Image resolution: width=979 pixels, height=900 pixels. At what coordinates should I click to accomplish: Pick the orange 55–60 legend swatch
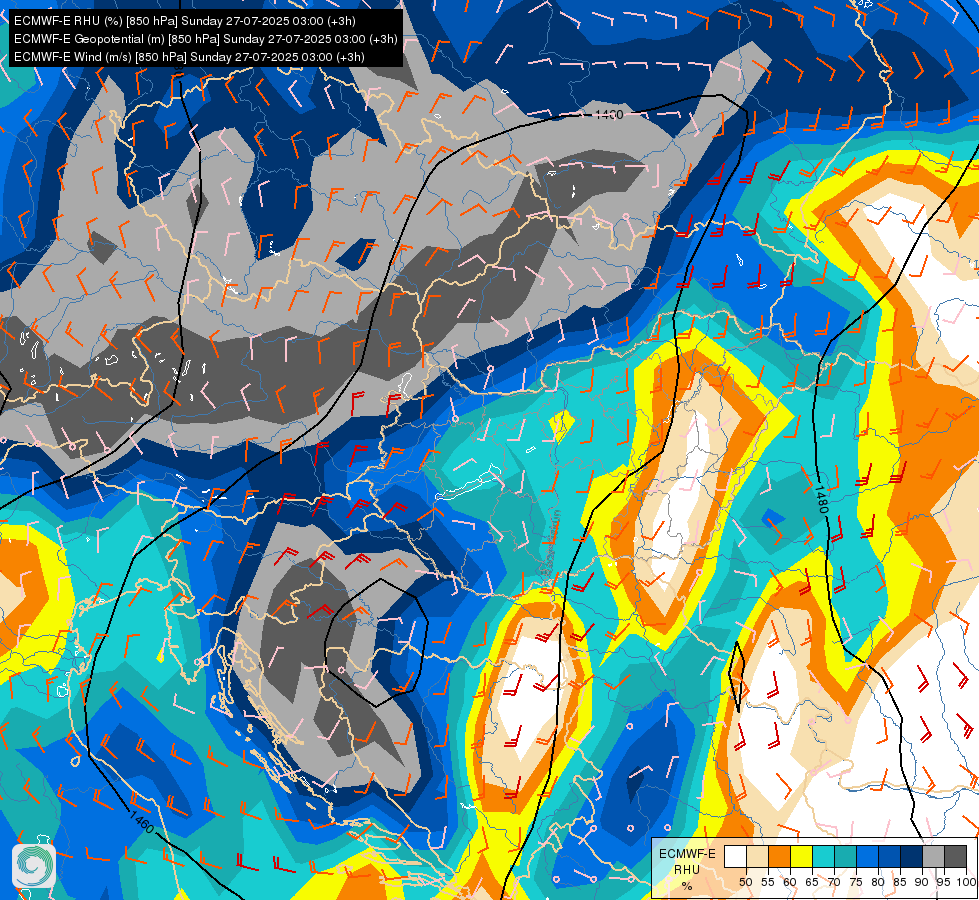click(779, 856)
